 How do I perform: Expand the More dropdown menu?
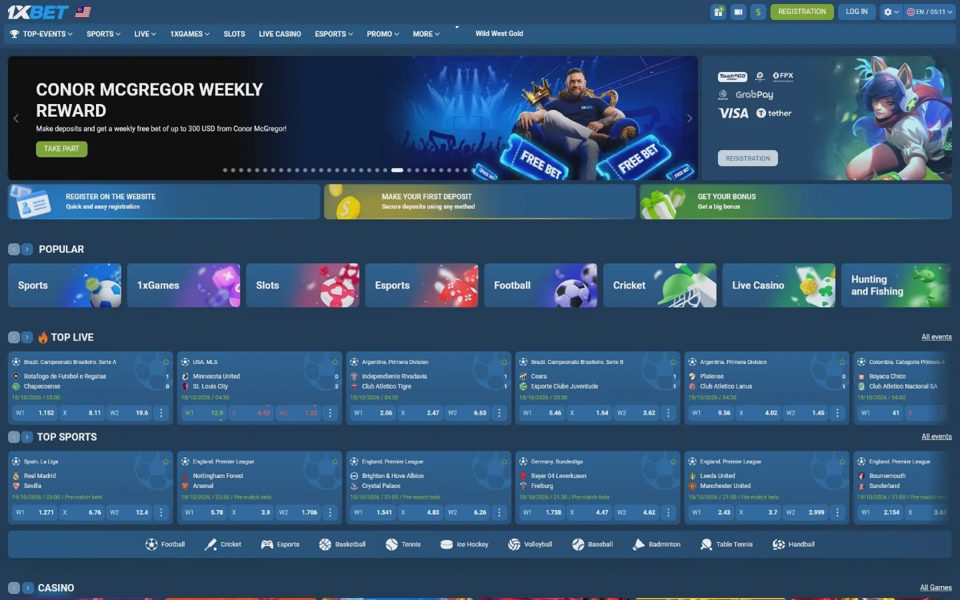pyautogui.click(x=426, y=34)
